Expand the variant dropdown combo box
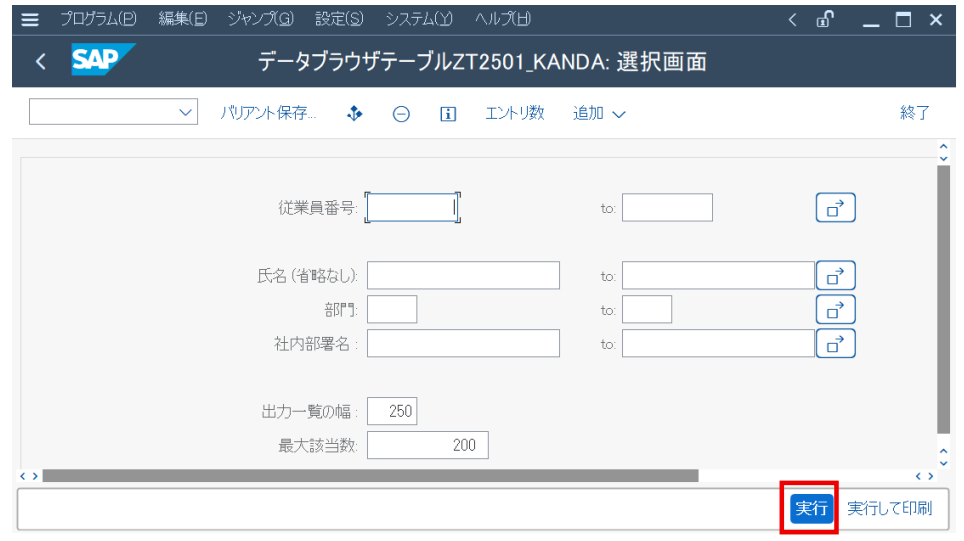 click(x=113, y=112)
